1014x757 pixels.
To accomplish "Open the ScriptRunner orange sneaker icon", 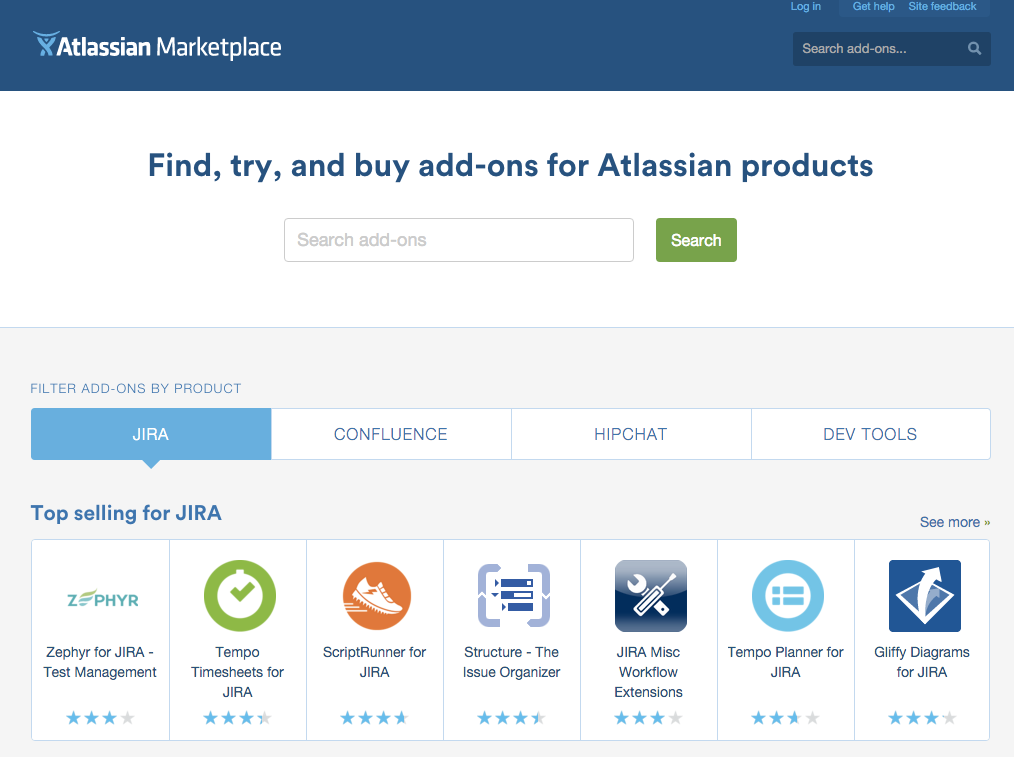I will click(376, 595).
